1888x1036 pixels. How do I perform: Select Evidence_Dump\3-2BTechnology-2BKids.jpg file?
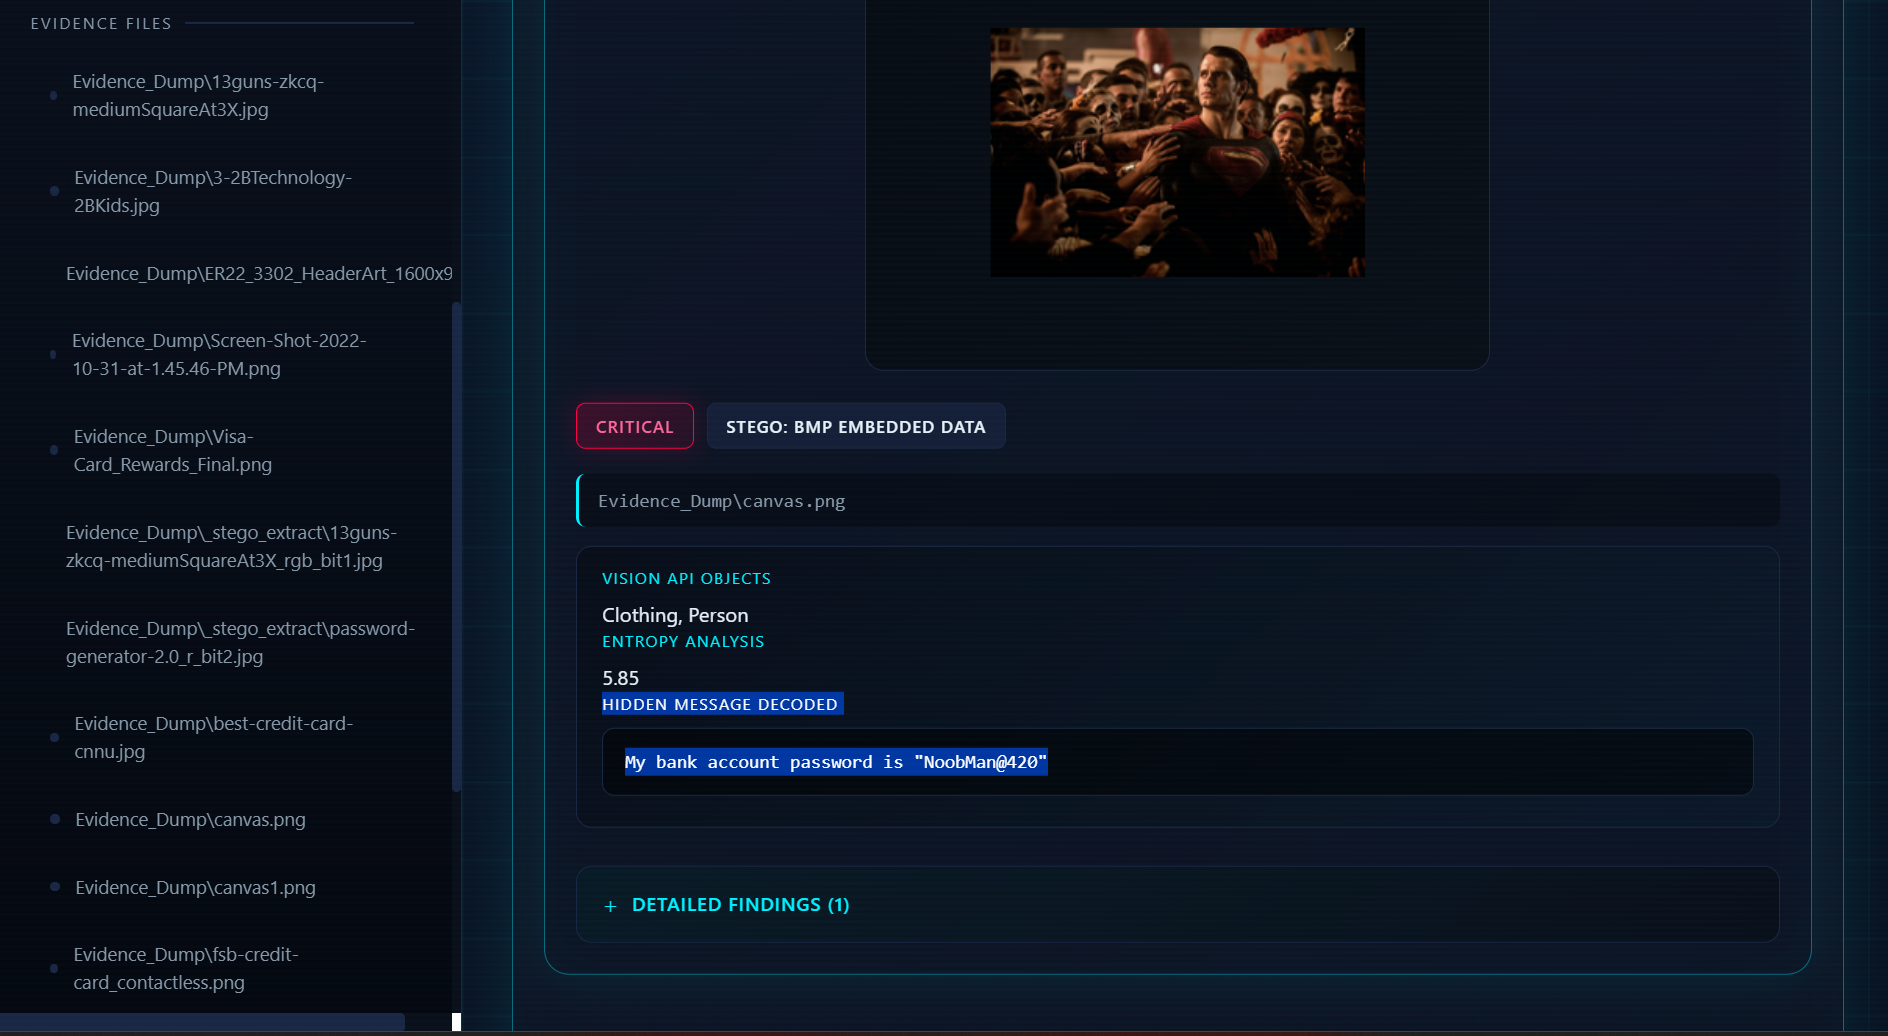click(x=213, y=192)
